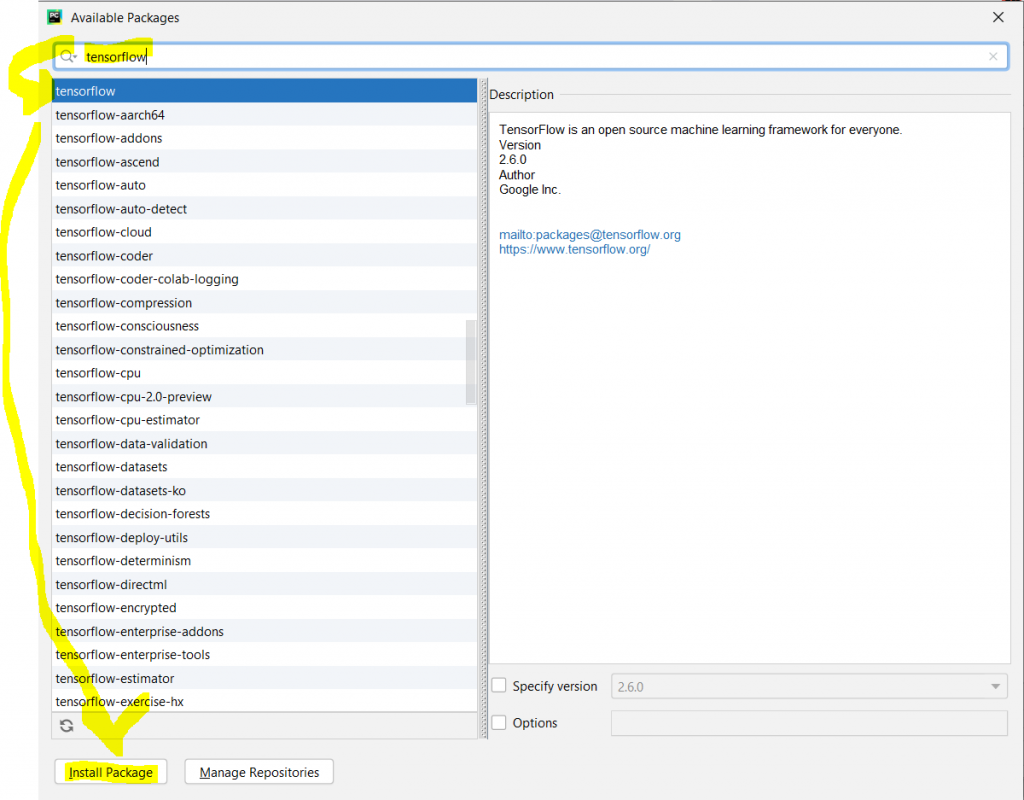This screenshot has height=800, width=1024.
Task: Open the search history dropdown arrow
Action: click(x=74, y=56)
